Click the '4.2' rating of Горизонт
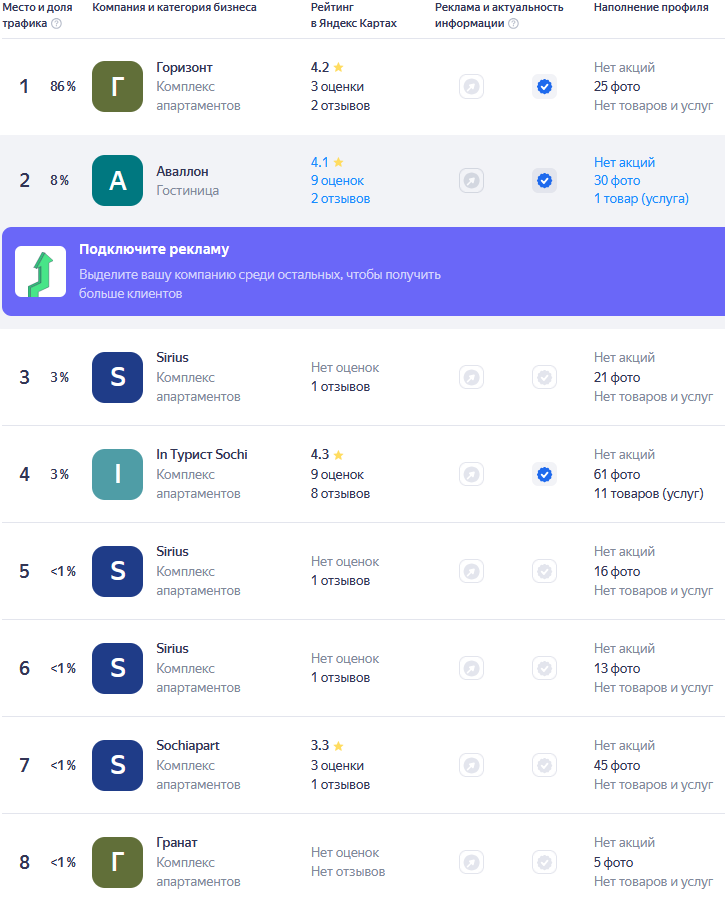 [x=320, y=68]
